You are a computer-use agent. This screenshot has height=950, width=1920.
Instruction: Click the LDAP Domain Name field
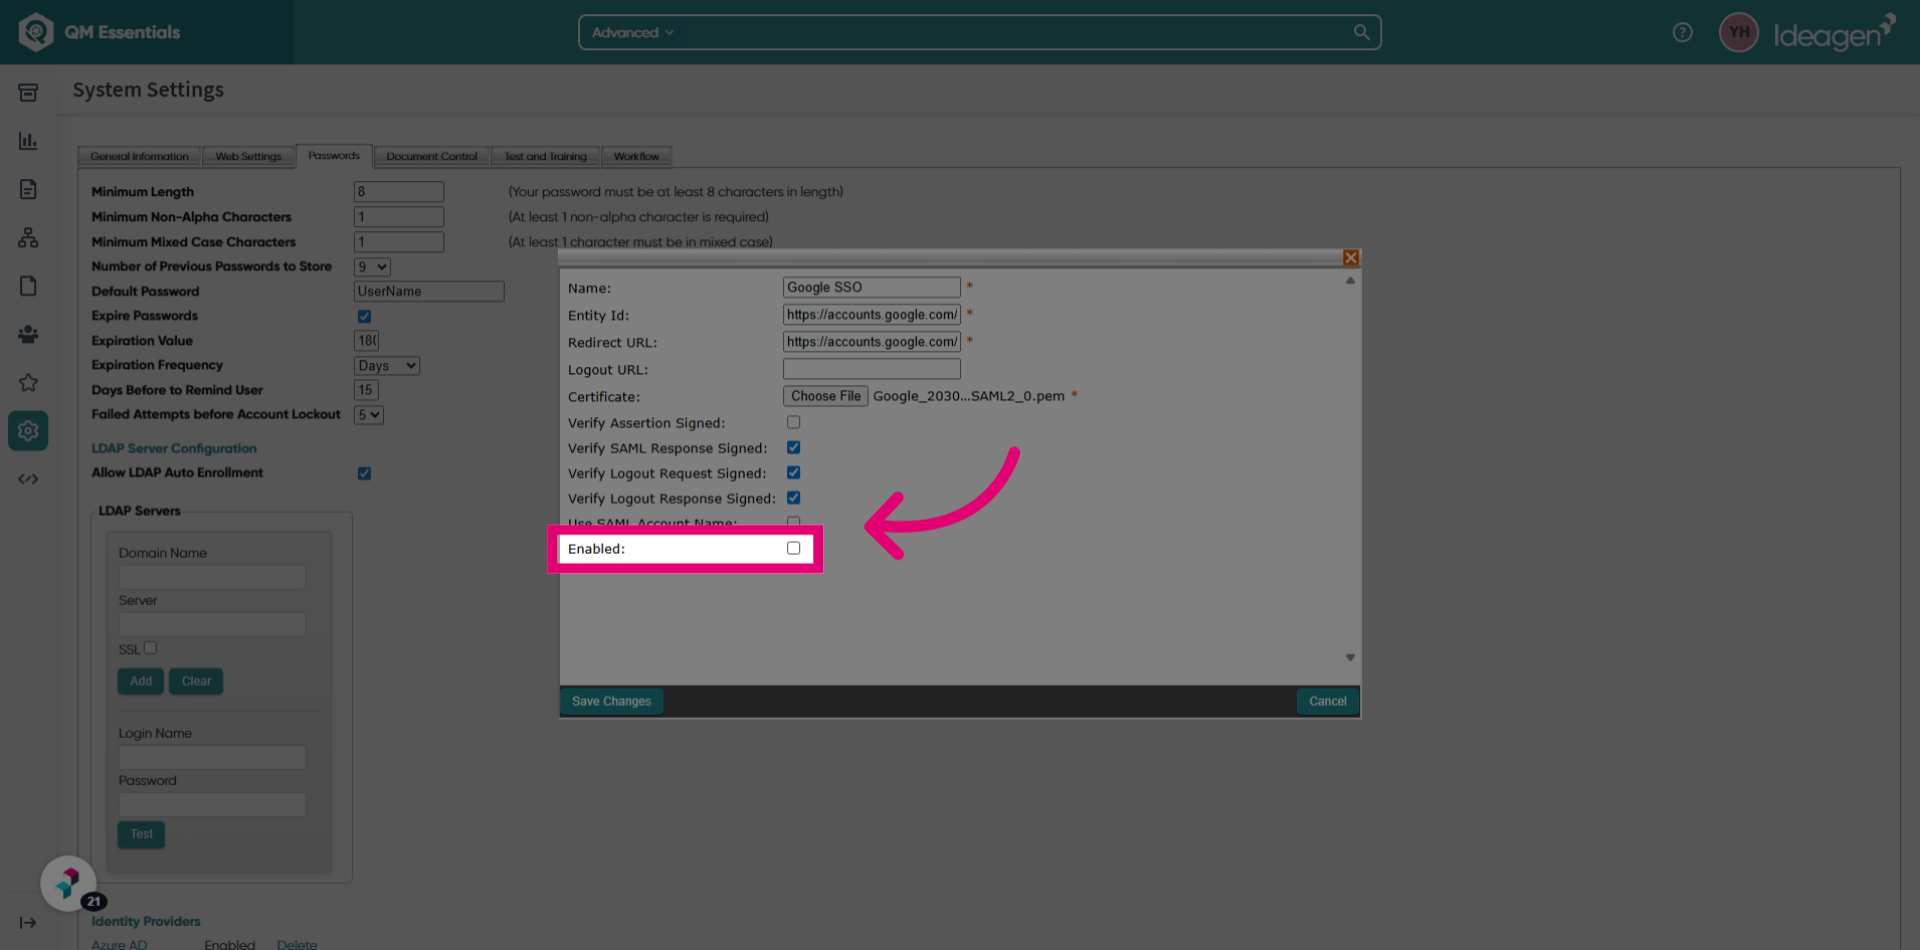pyautogui.click(x=212, y=577)
